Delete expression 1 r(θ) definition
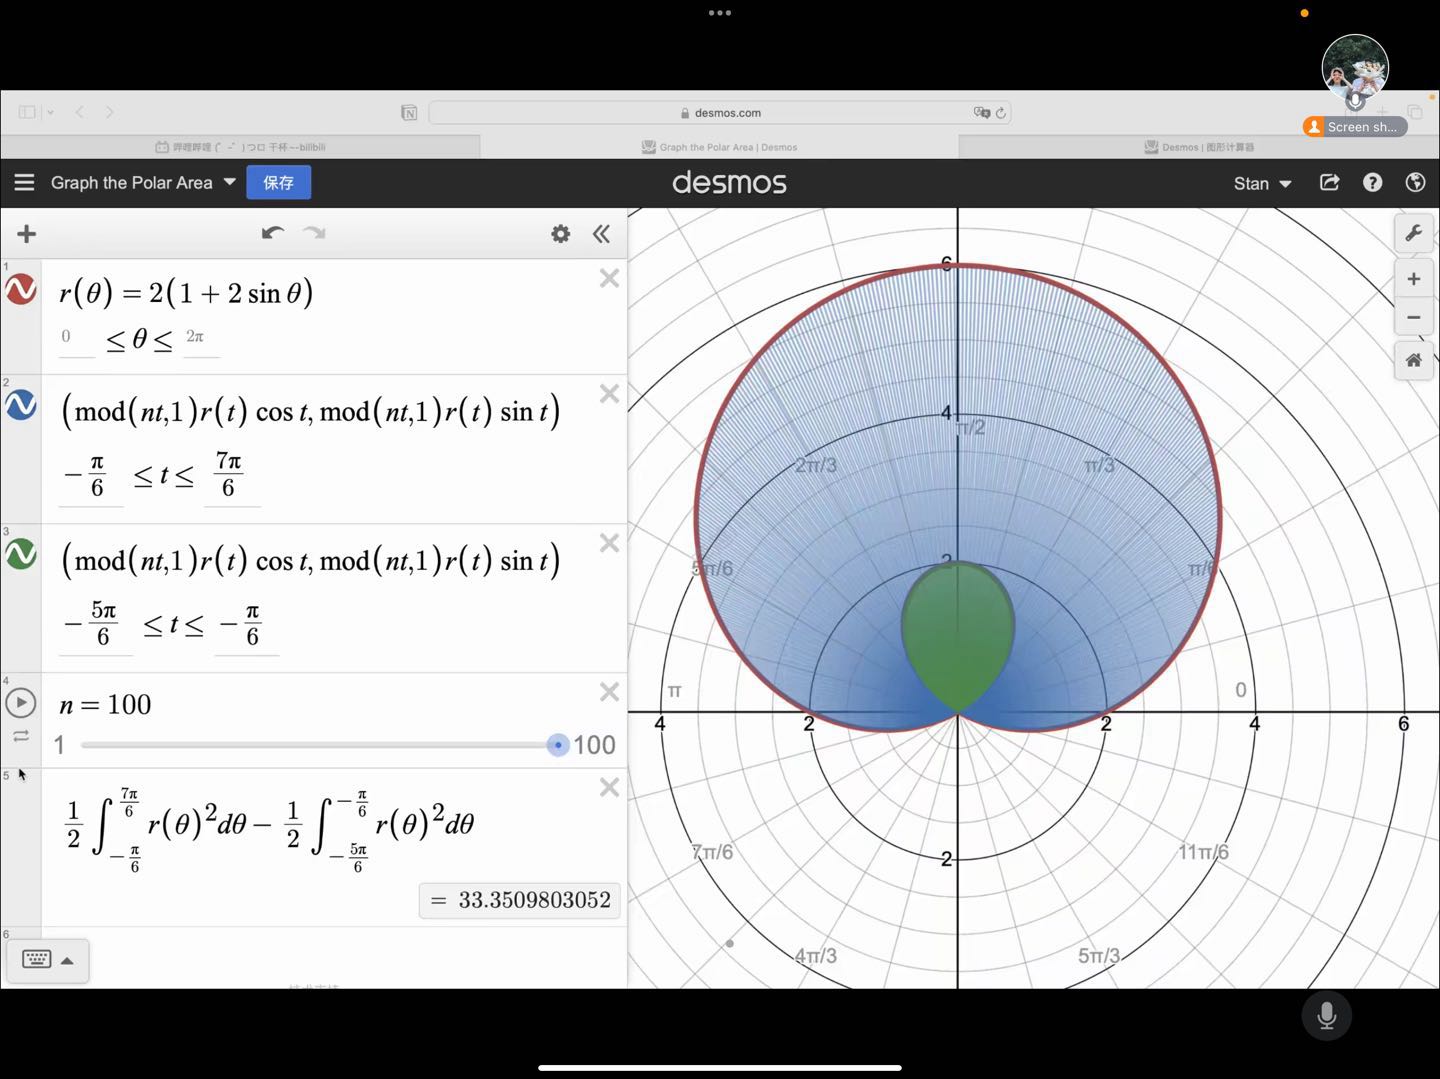The image size is (1440, 1079). tap(609, 279)
